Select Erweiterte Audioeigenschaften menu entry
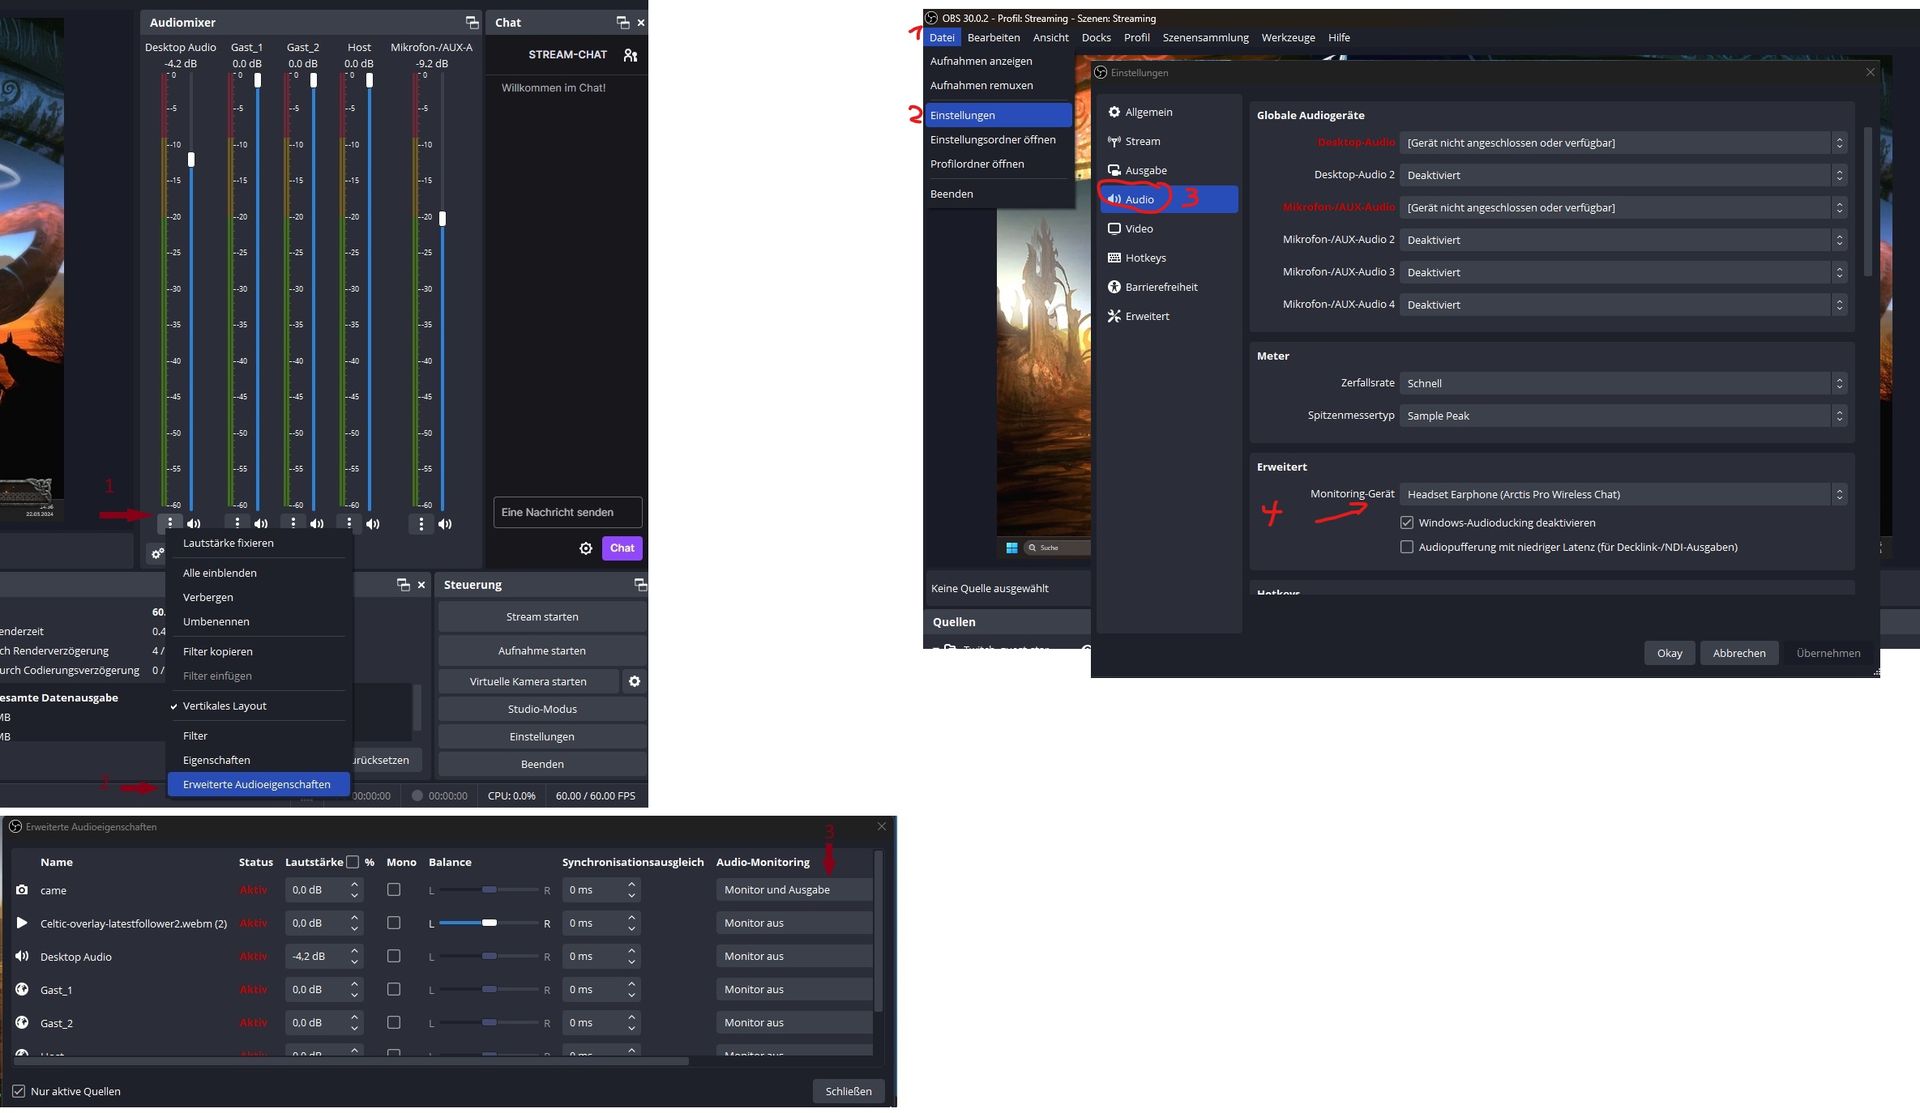 coord(257,785)
